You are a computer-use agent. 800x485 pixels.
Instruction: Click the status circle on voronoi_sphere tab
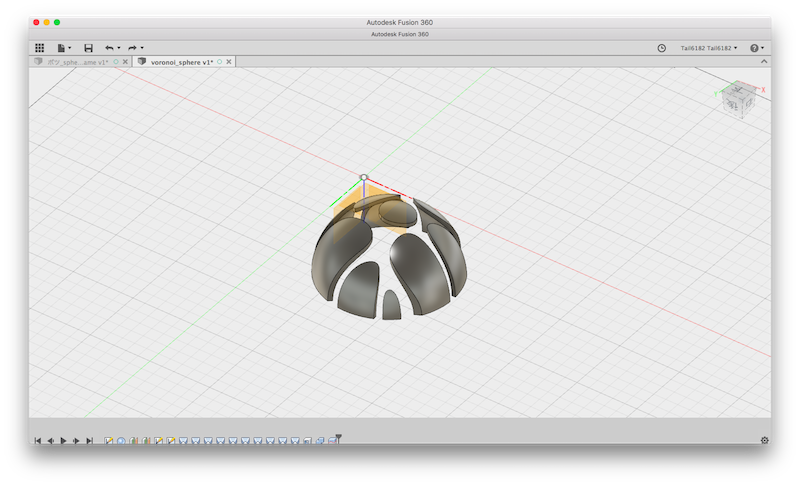click(219, 62)
